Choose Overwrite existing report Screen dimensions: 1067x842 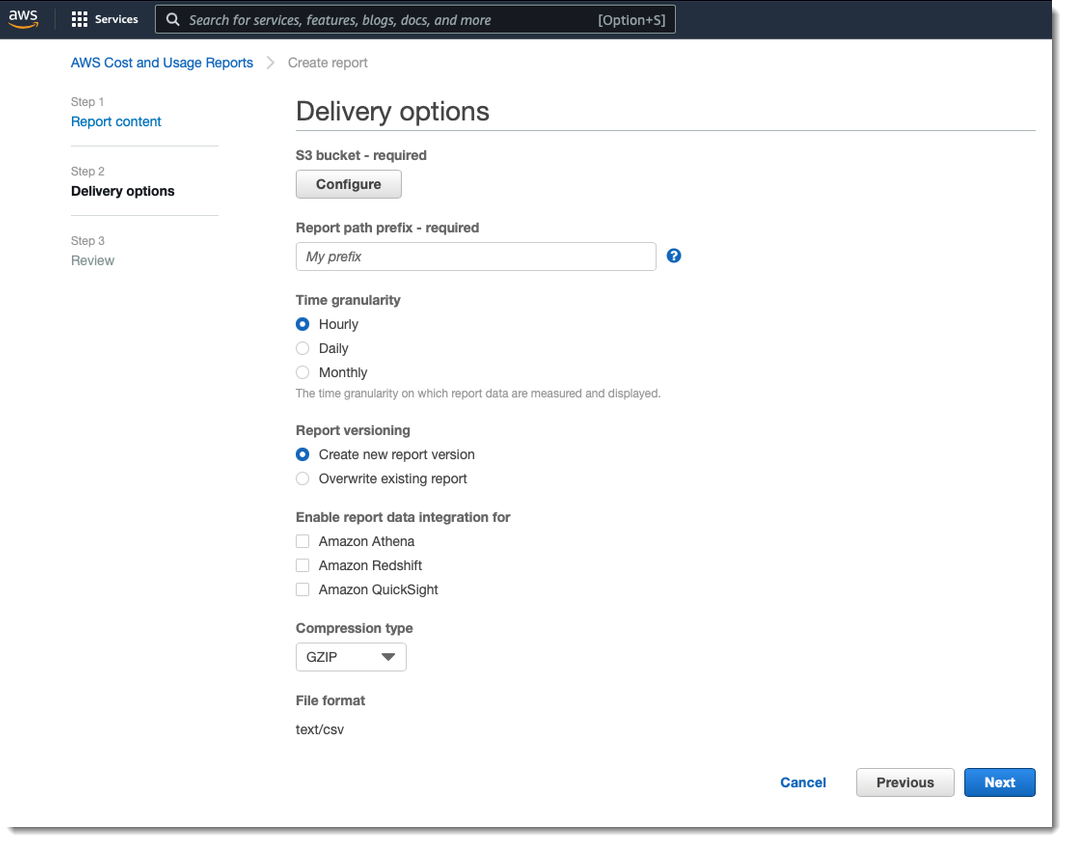303,479
